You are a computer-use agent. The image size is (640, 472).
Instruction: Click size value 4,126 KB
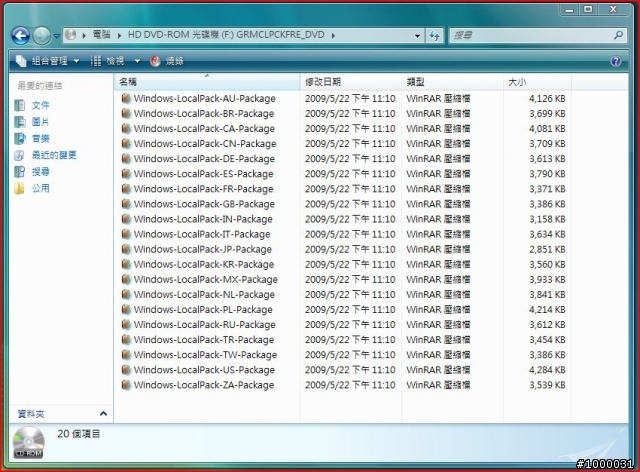[x=547, y=98]
